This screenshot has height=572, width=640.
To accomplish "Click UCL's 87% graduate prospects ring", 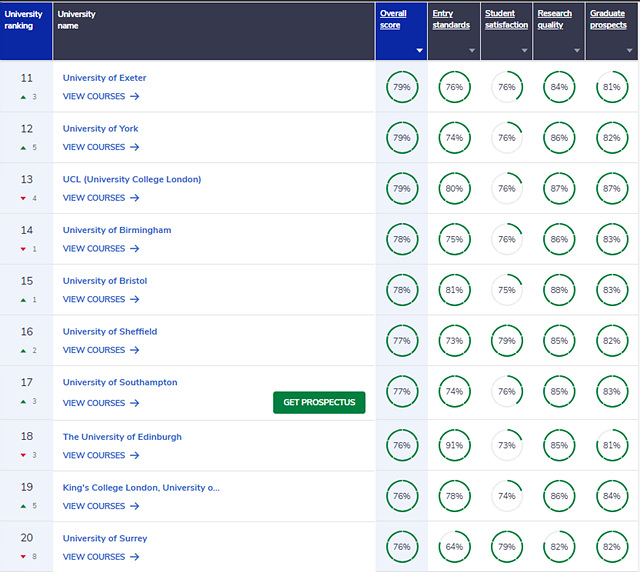I will [x=612, y=189].
